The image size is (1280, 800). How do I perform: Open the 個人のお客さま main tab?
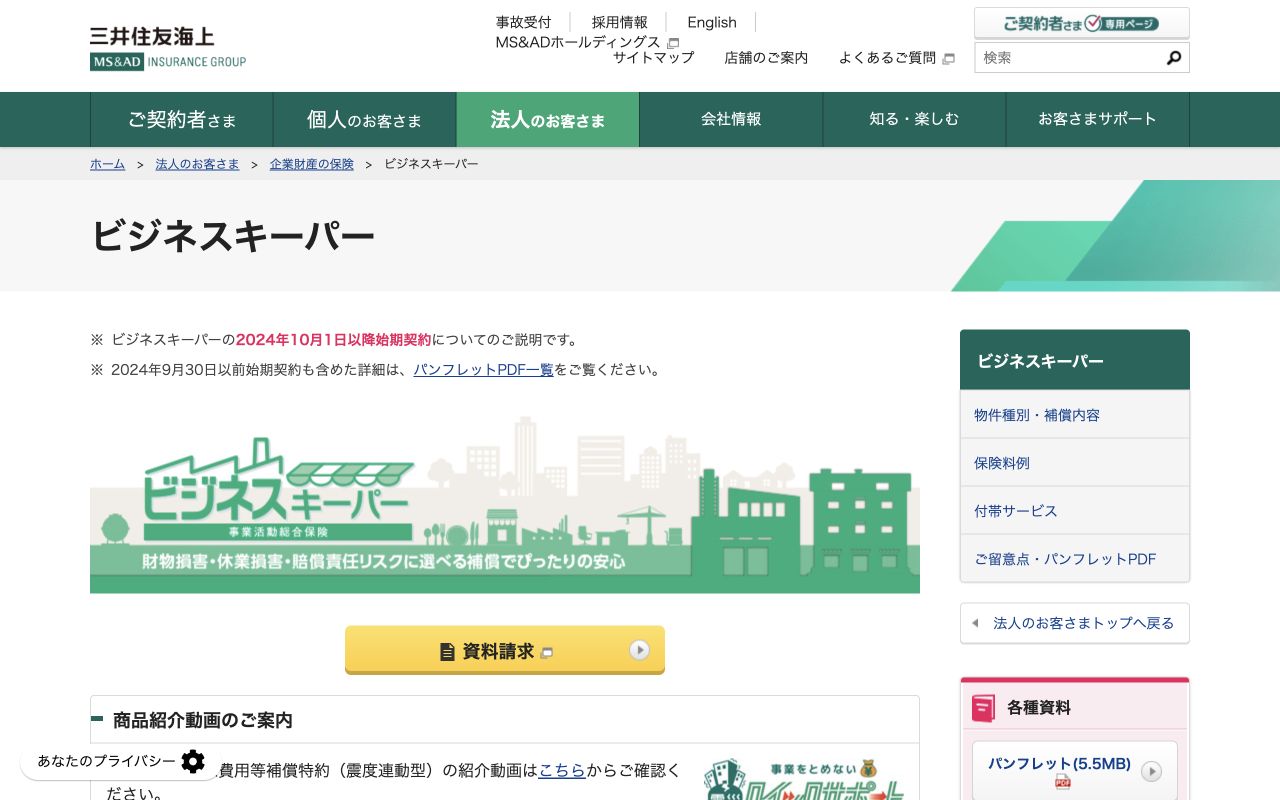click(365, 120)
